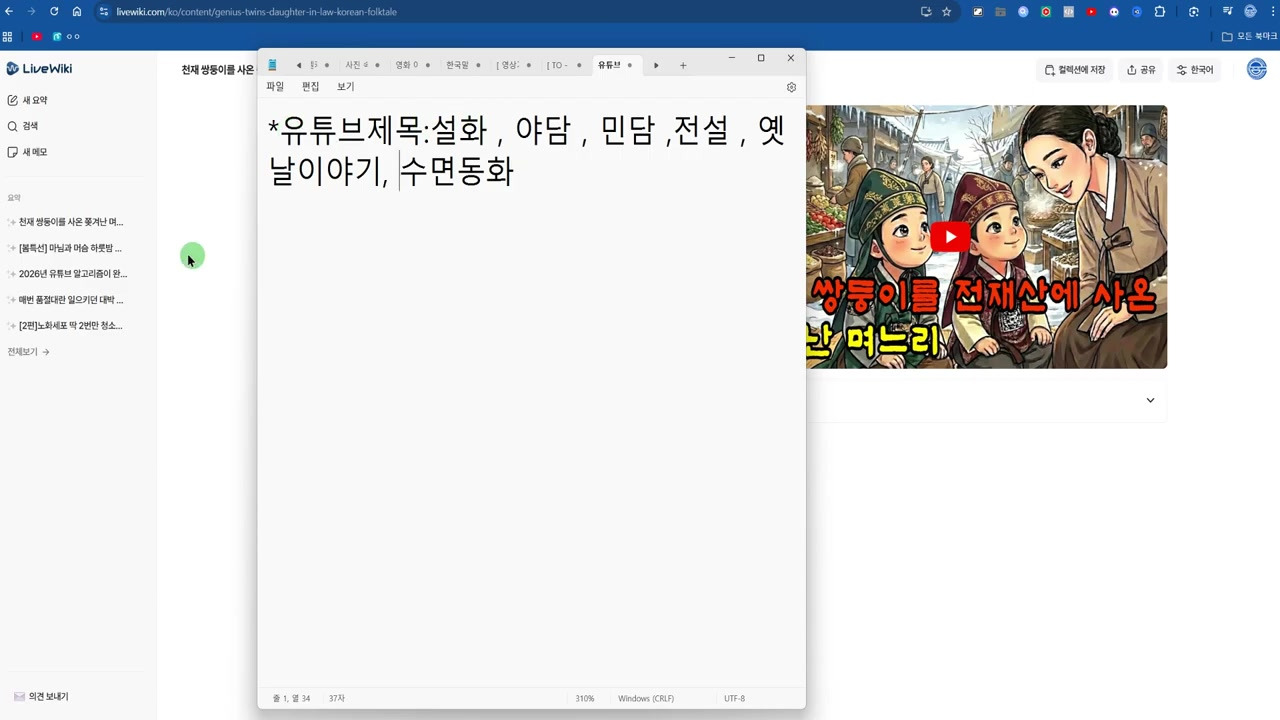Open the code brackets extension icon
Screen dimensions: 1280x720
1069,12
